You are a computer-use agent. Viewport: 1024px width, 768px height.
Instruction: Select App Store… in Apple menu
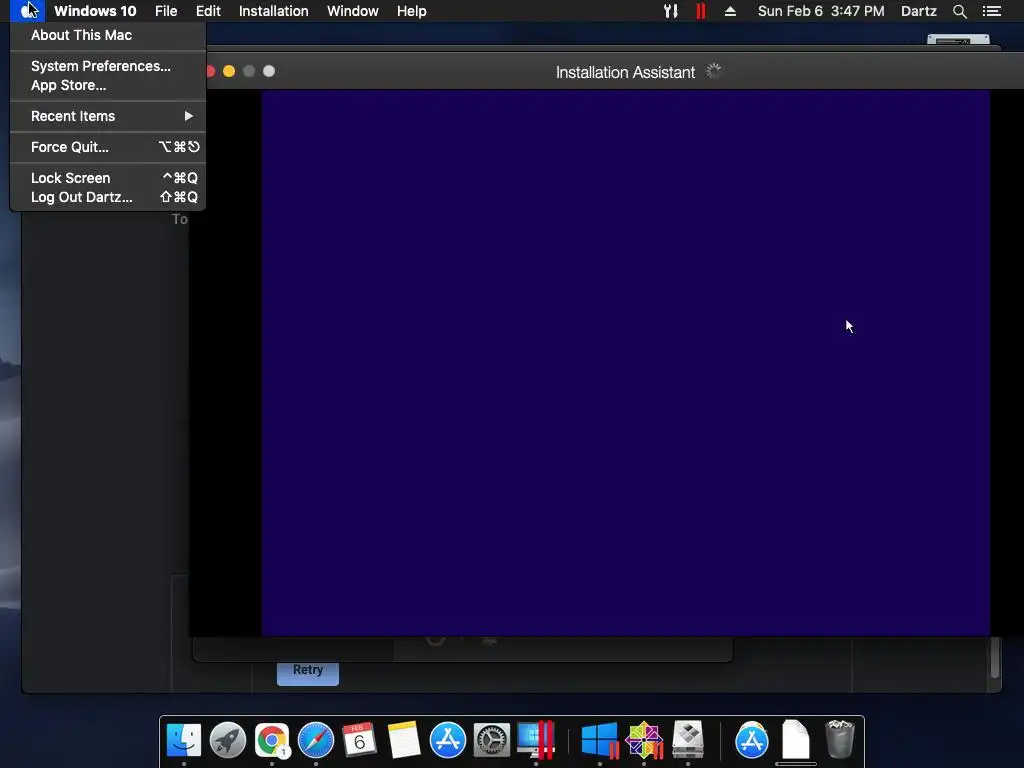click(108, 86)
